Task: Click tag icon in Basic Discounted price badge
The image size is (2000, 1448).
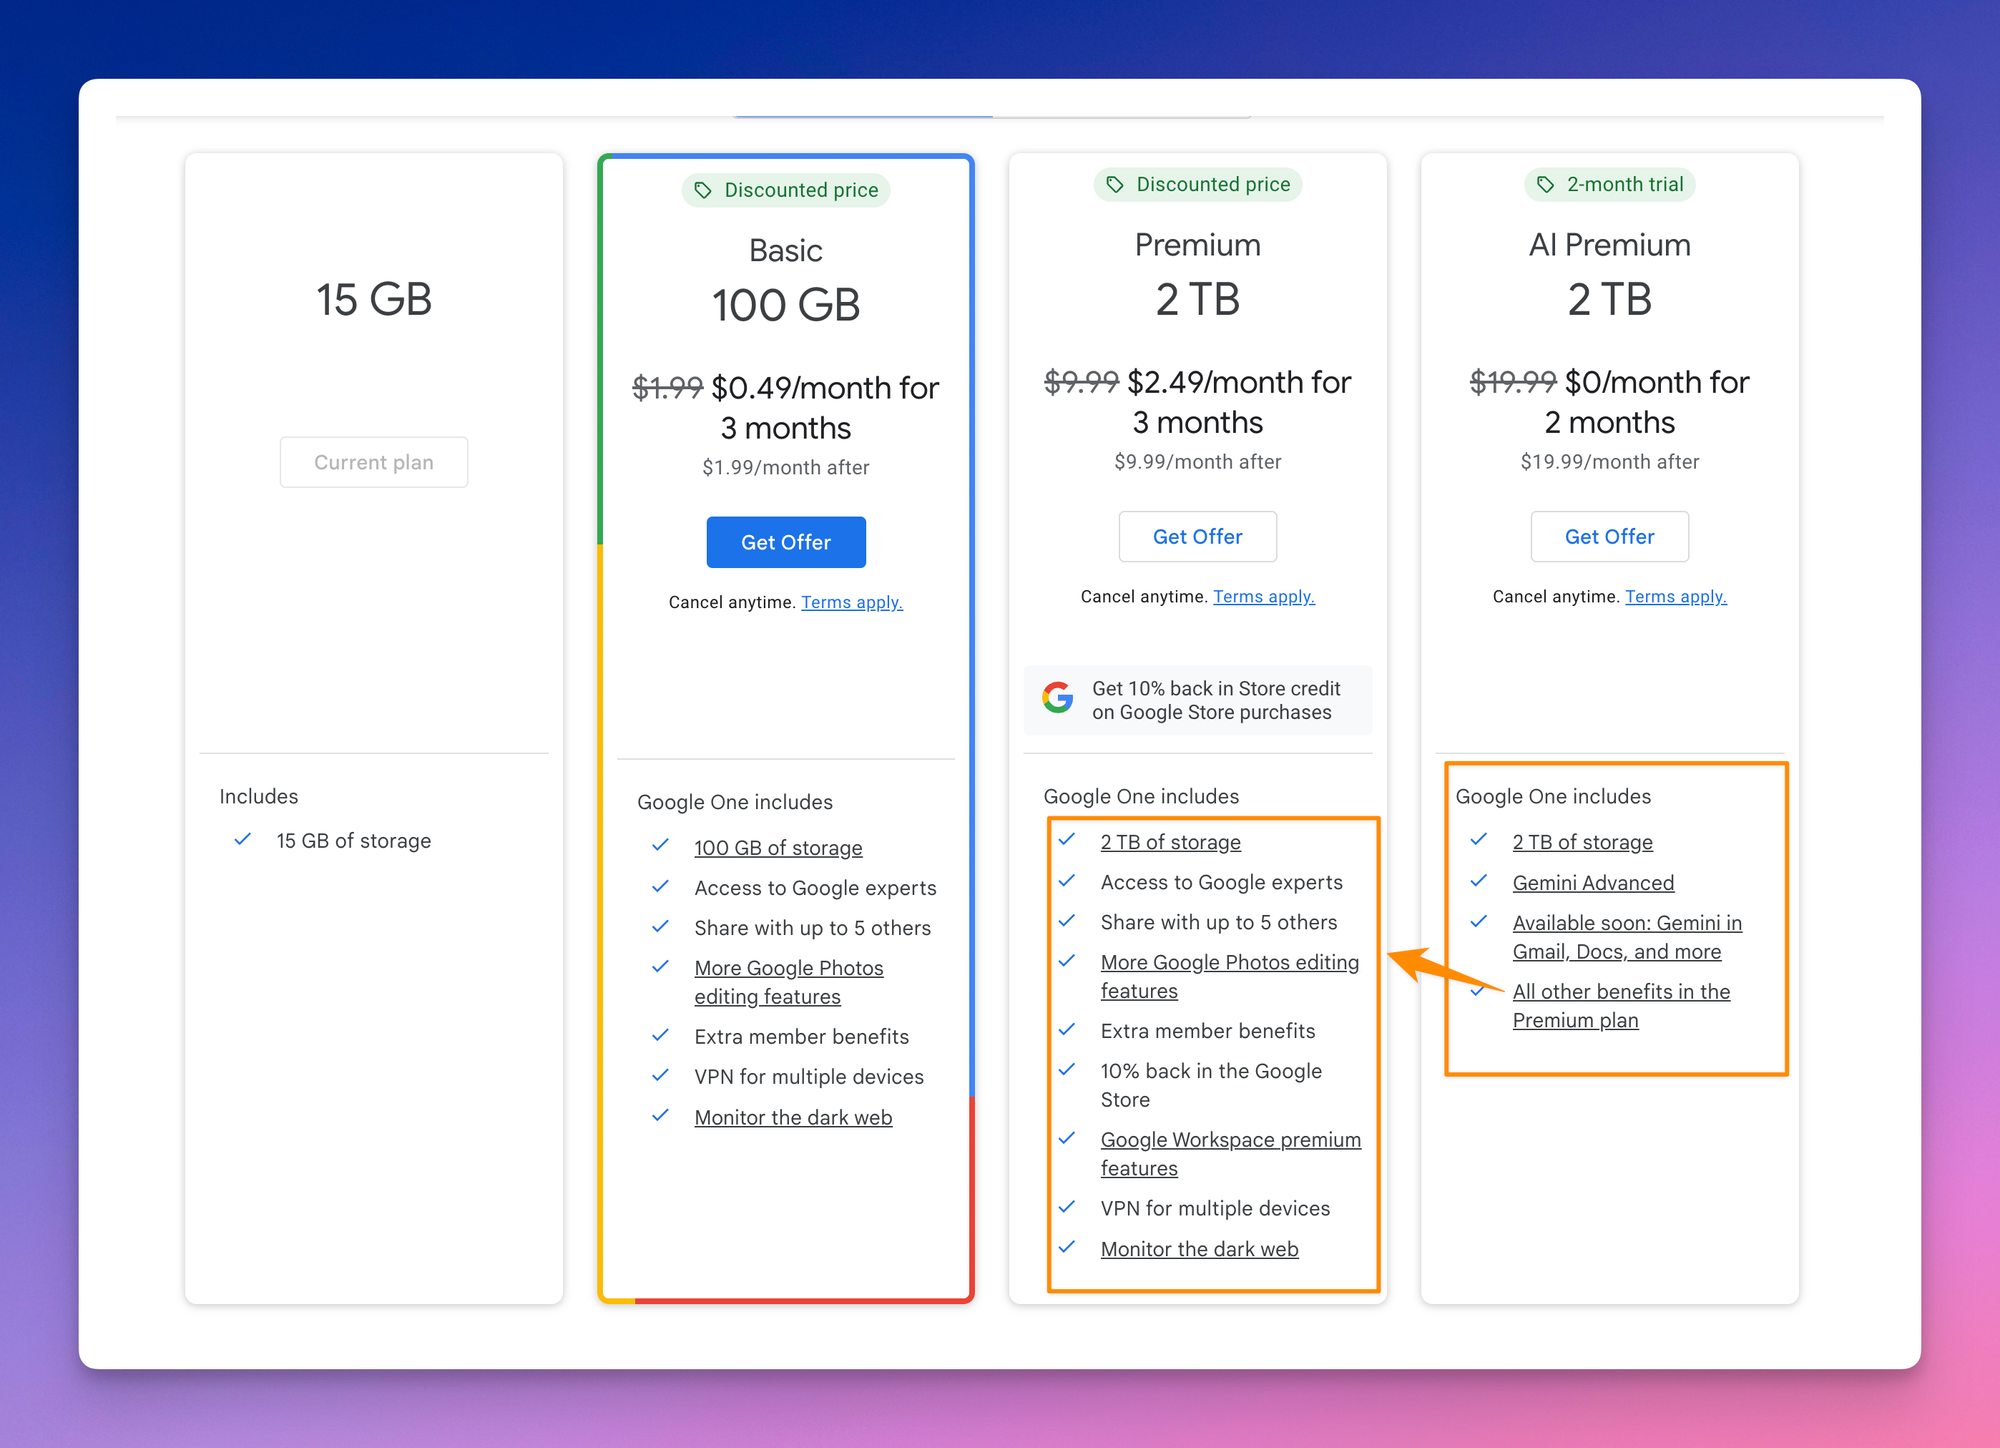Action: [703, 190]
